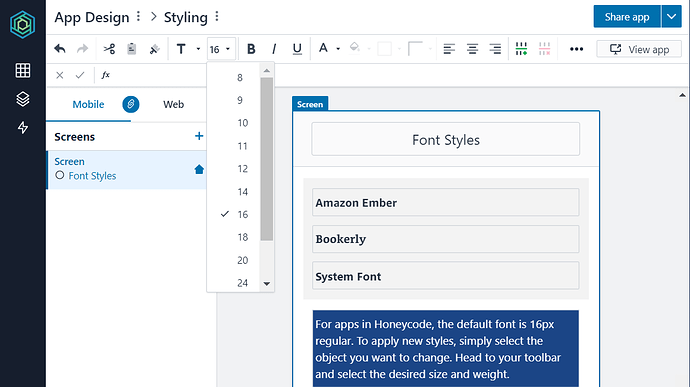Expand the text style dropdown arrow

(198, 49)
